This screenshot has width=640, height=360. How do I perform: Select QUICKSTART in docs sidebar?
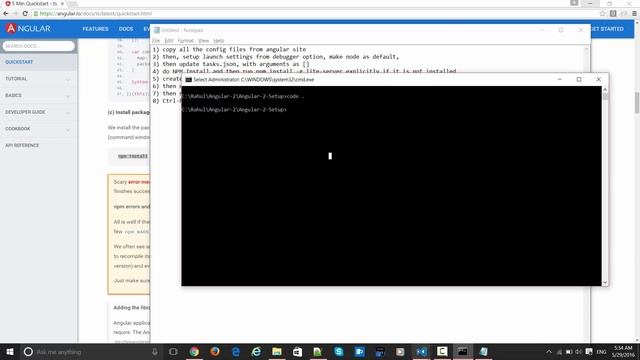tap(19, 62)
